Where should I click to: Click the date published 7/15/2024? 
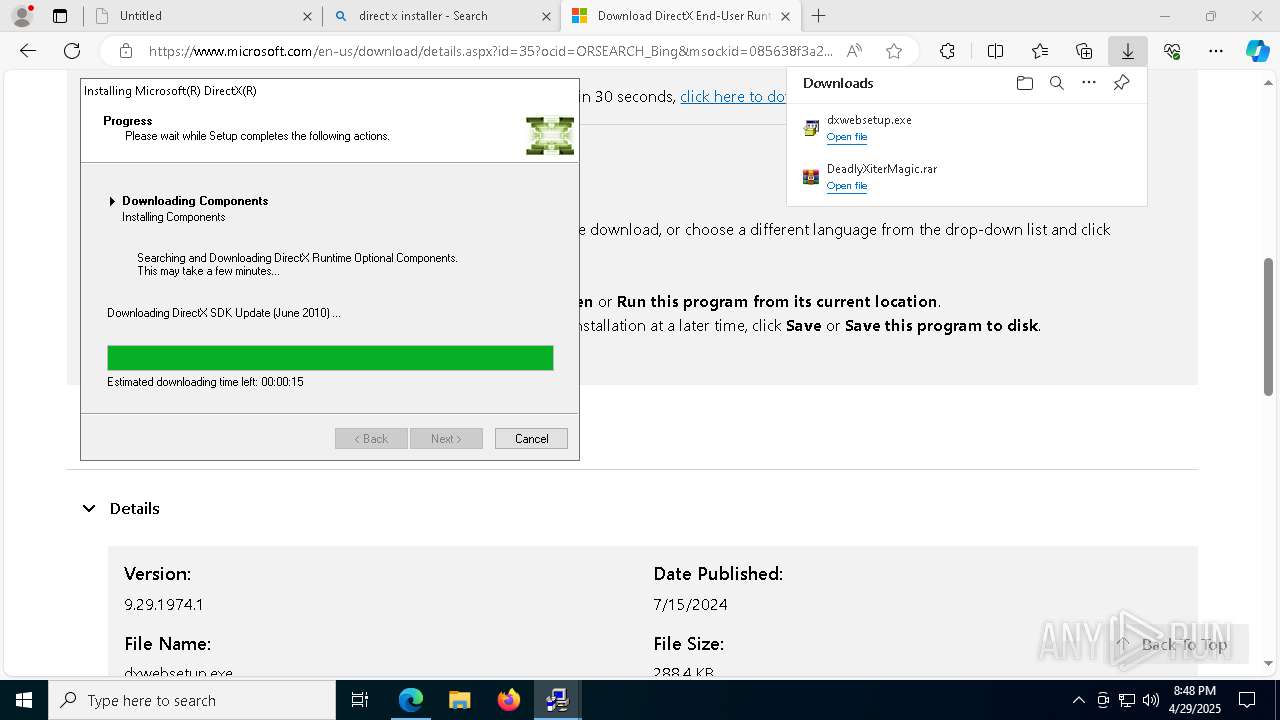pyautogui.click(x=691, y=604)
